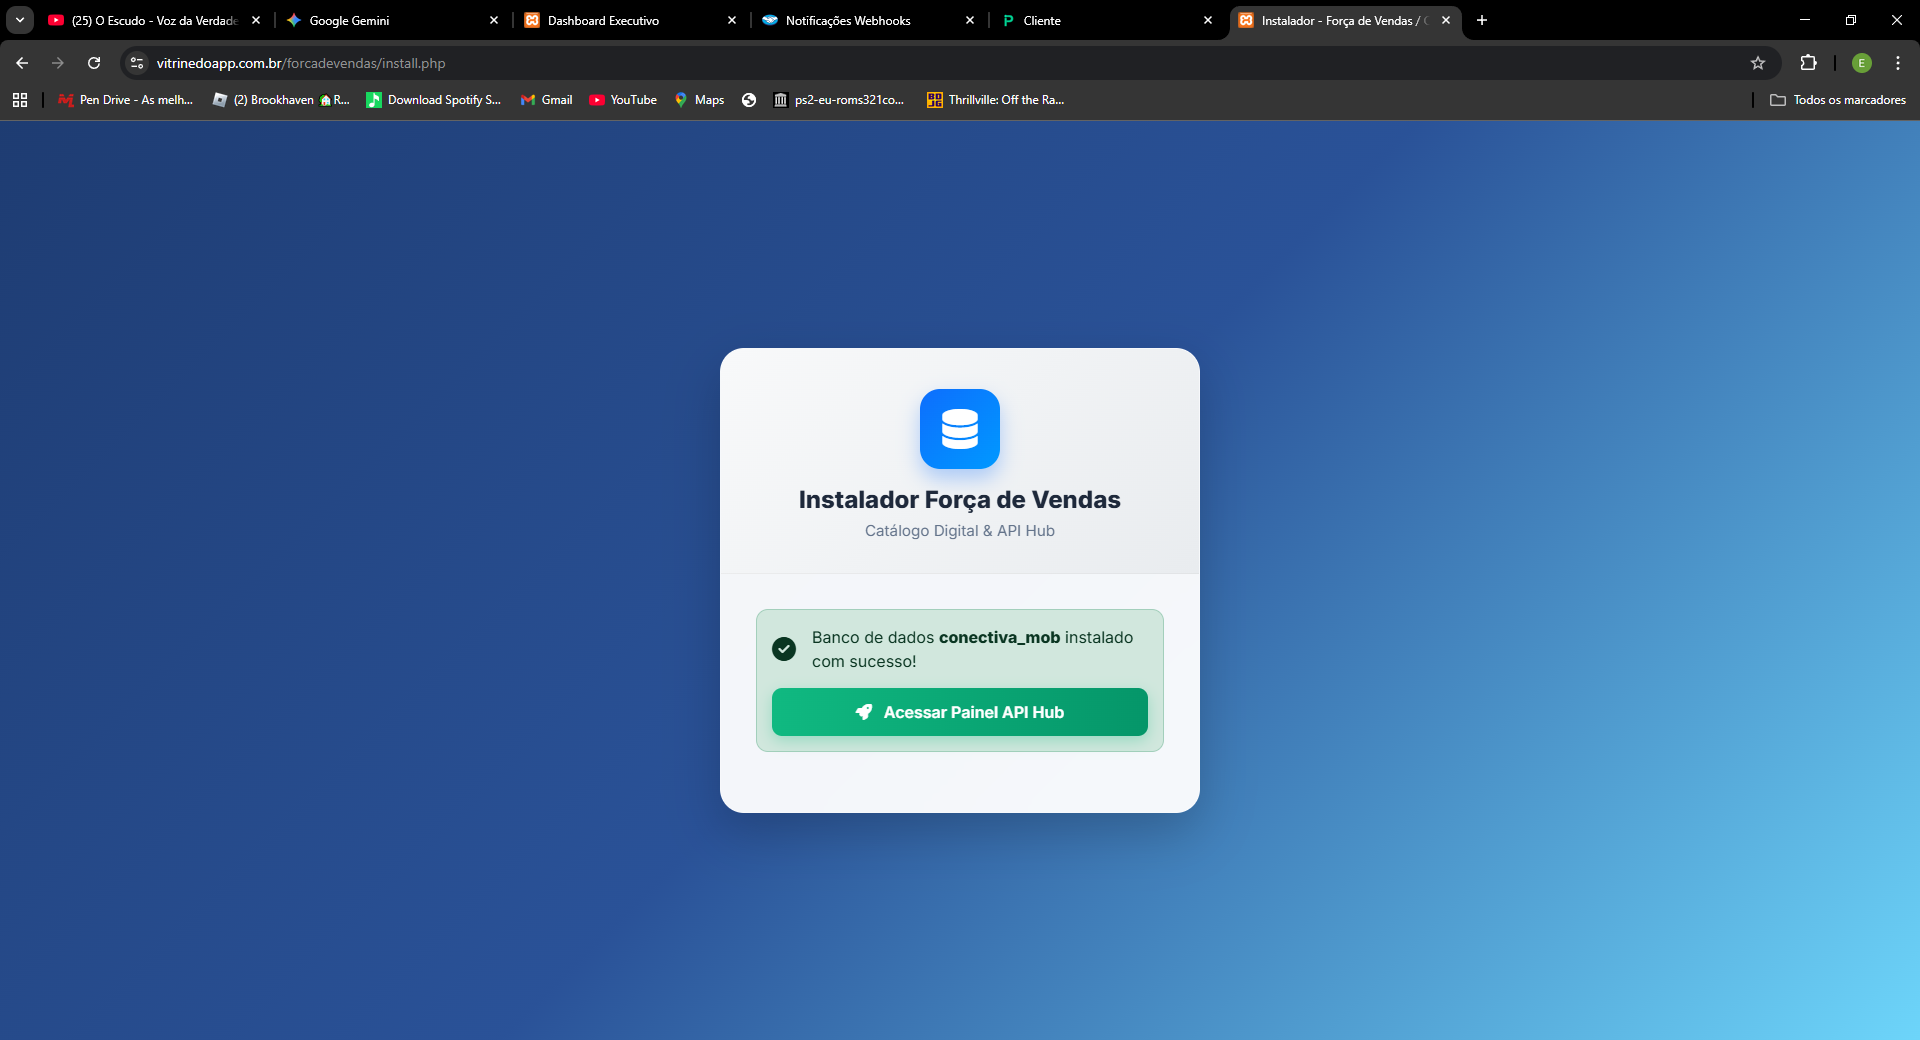Viewport: 1920px width, 1040px height.
Task: Click the address bar URL field
Action: coord(900,63)
